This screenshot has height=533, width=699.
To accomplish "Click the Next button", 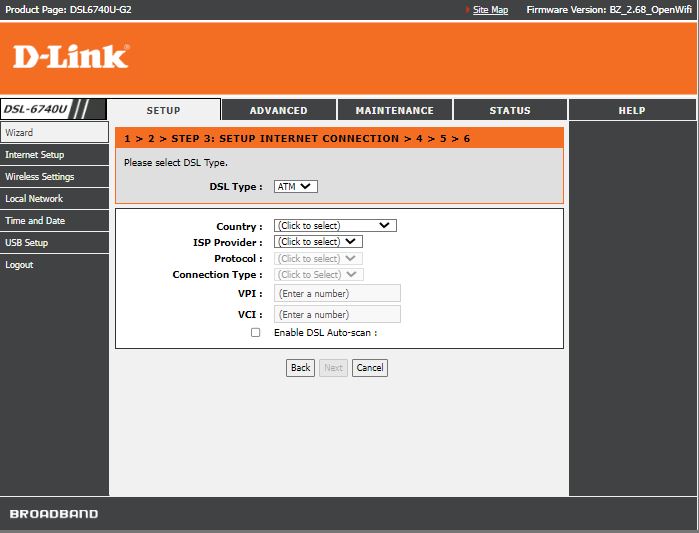I will tap(333, 368).
